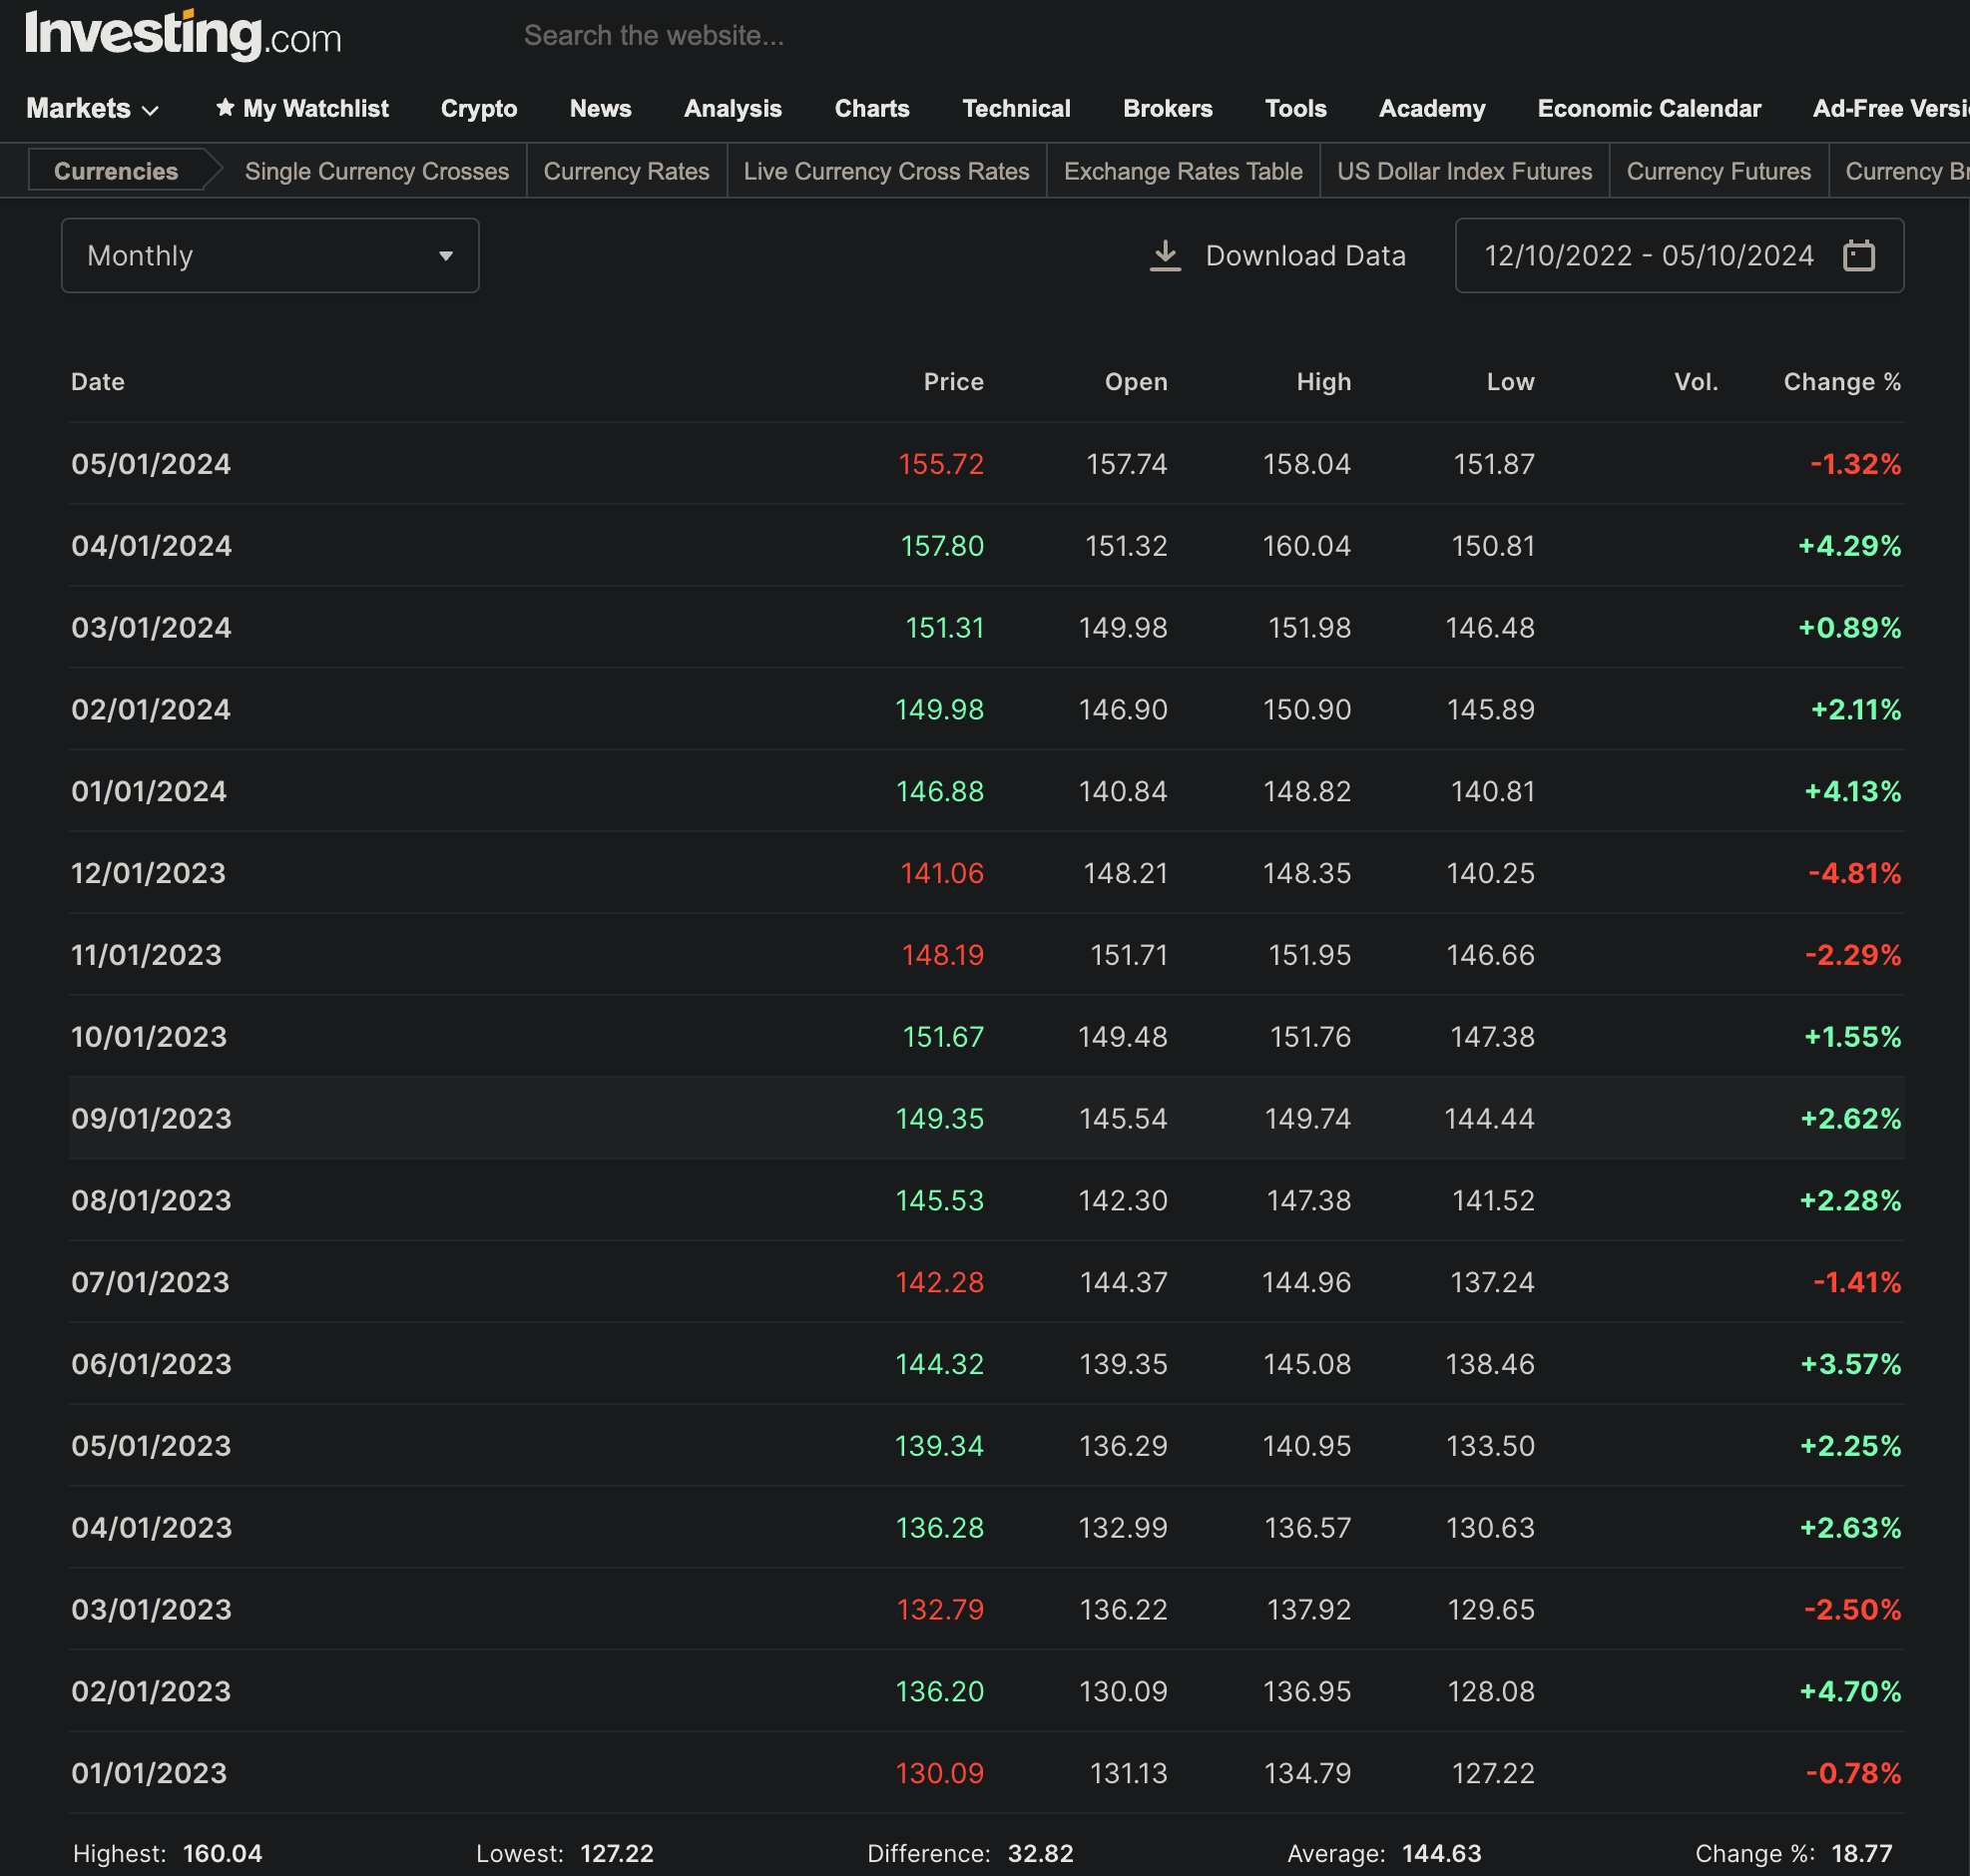Select the 09/01/2023 table row
This screenshot has height=1876, width=1970.
click(x=985, y=1118)
